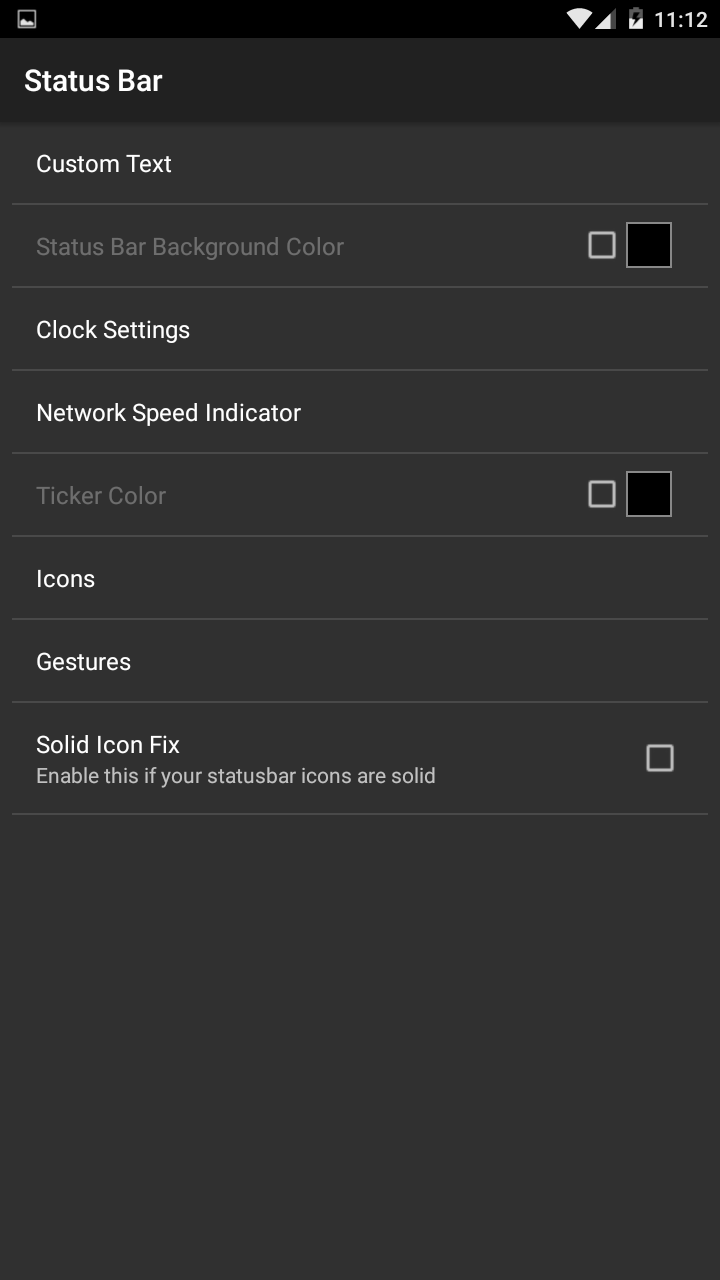Tap the battery charging icon
Screen dimensions: 720x1280
tap(635, 19)
